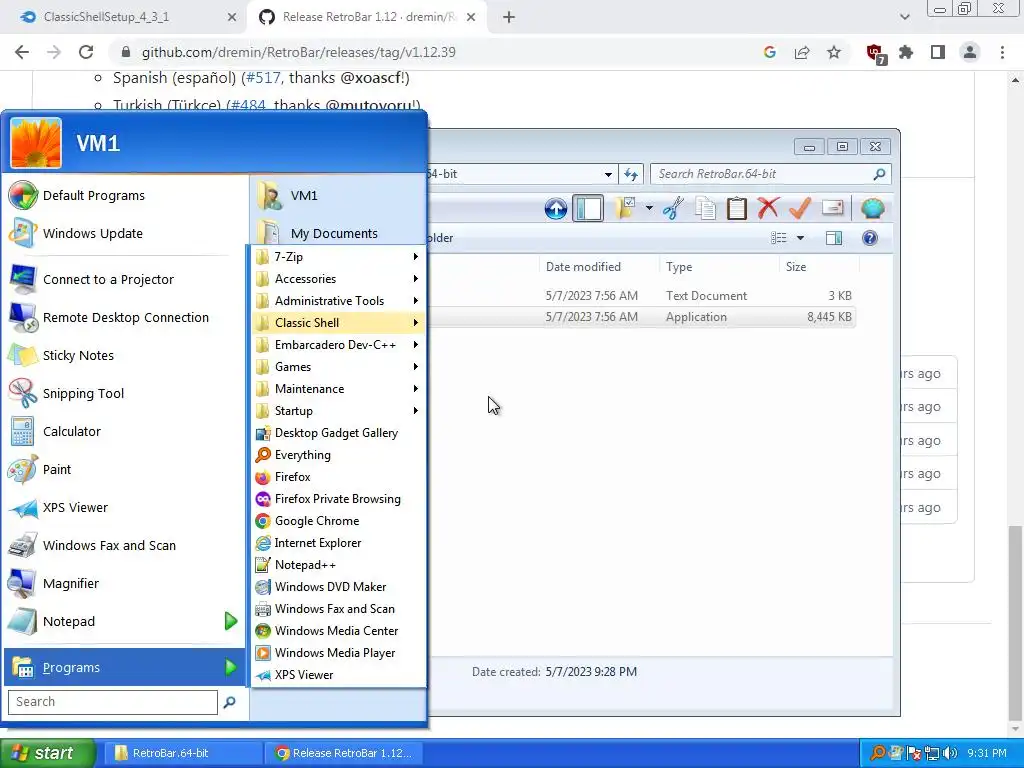Open Firefox from the programs list

click(338, 477)
